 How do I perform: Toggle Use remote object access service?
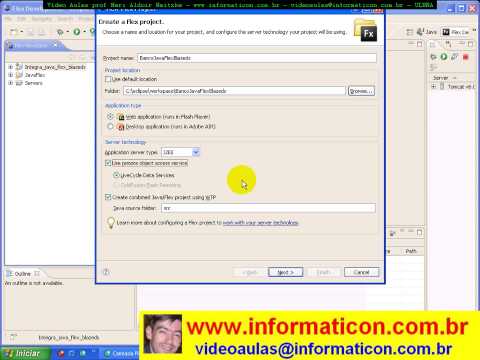point(108,163)
